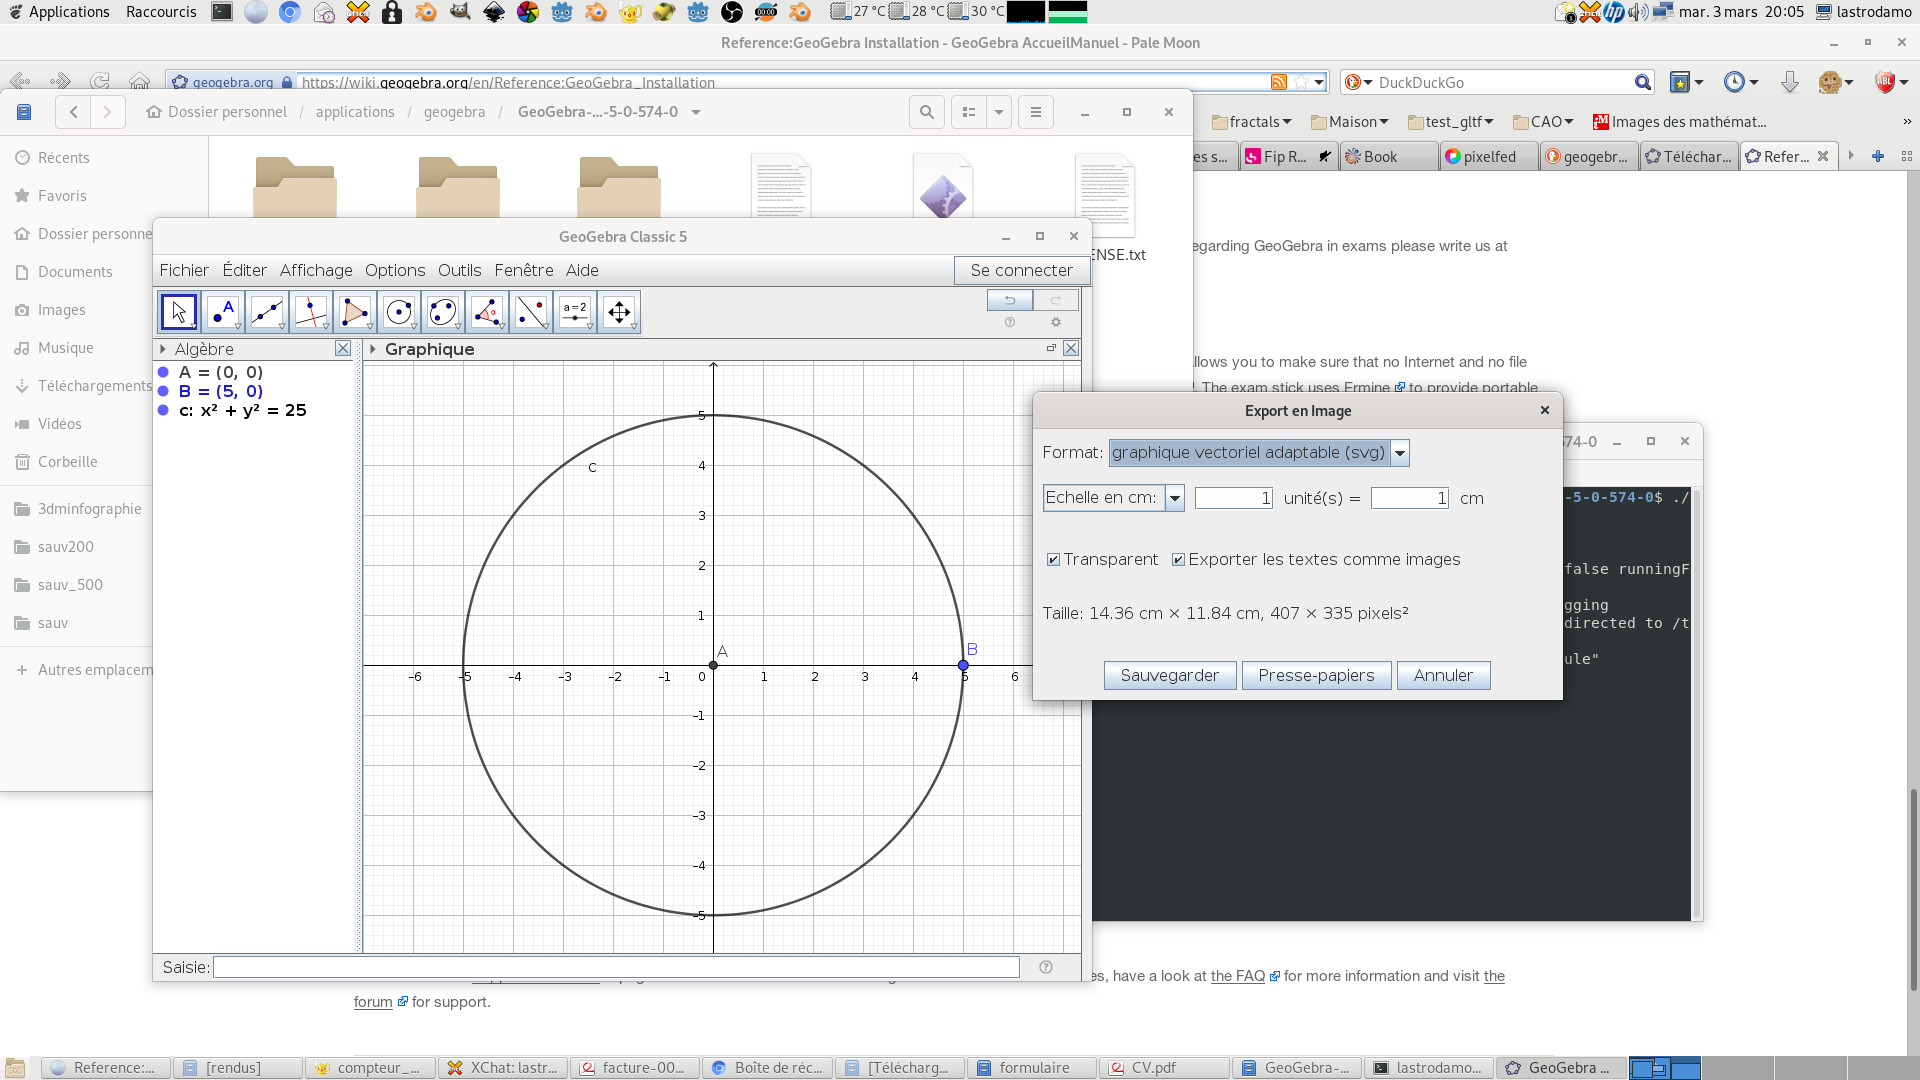Close the Algèbre panel
The width and height of the screenshot is (1920, 1080).
tap(343, 348)
